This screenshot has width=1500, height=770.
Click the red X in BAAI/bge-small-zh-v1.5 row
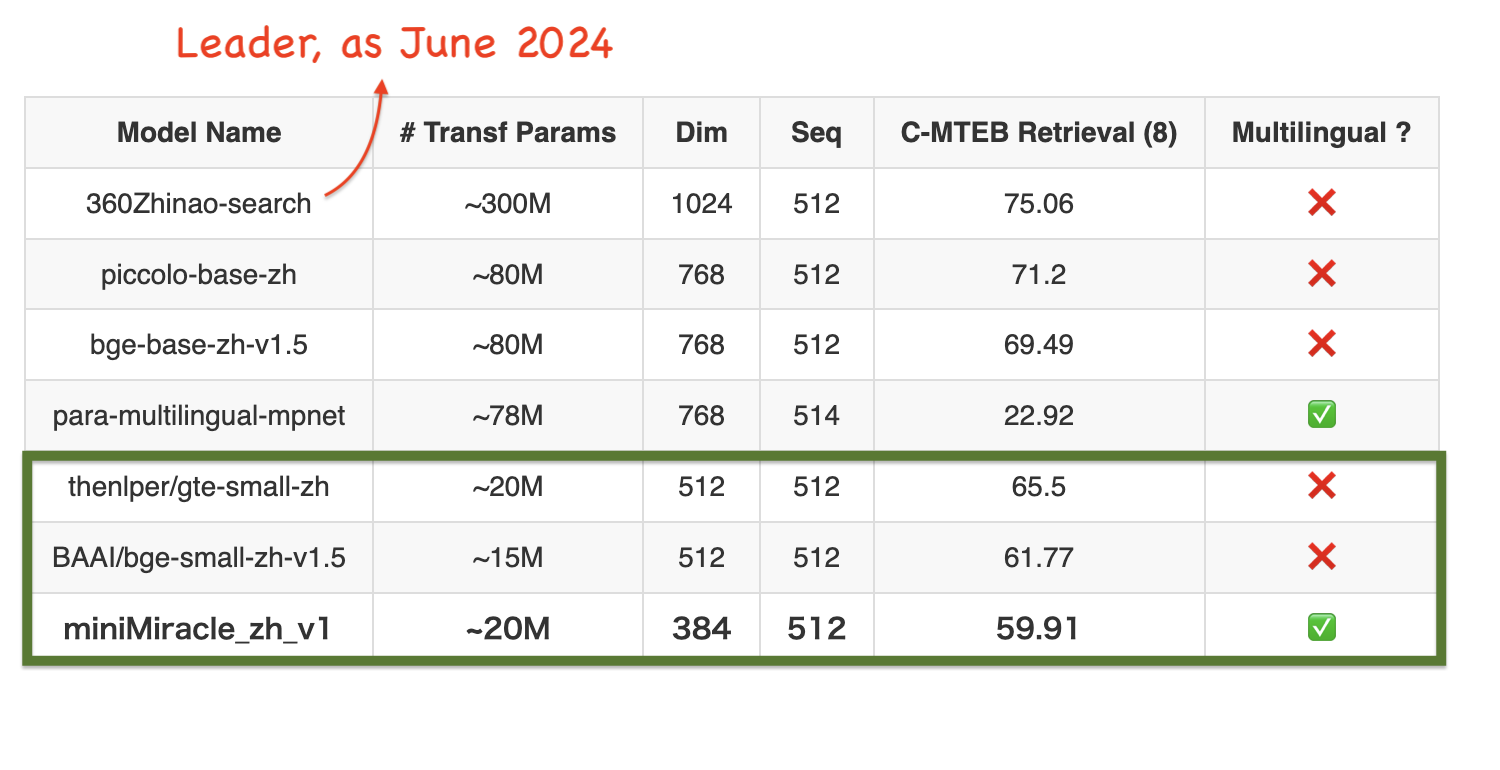(1321, 557)
